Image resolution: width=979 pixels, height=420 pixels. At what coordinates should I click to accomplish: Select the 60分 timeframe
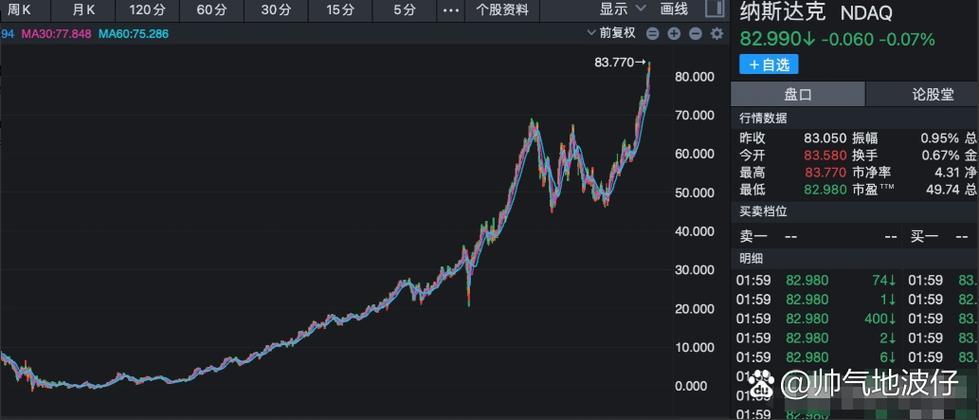211,10
